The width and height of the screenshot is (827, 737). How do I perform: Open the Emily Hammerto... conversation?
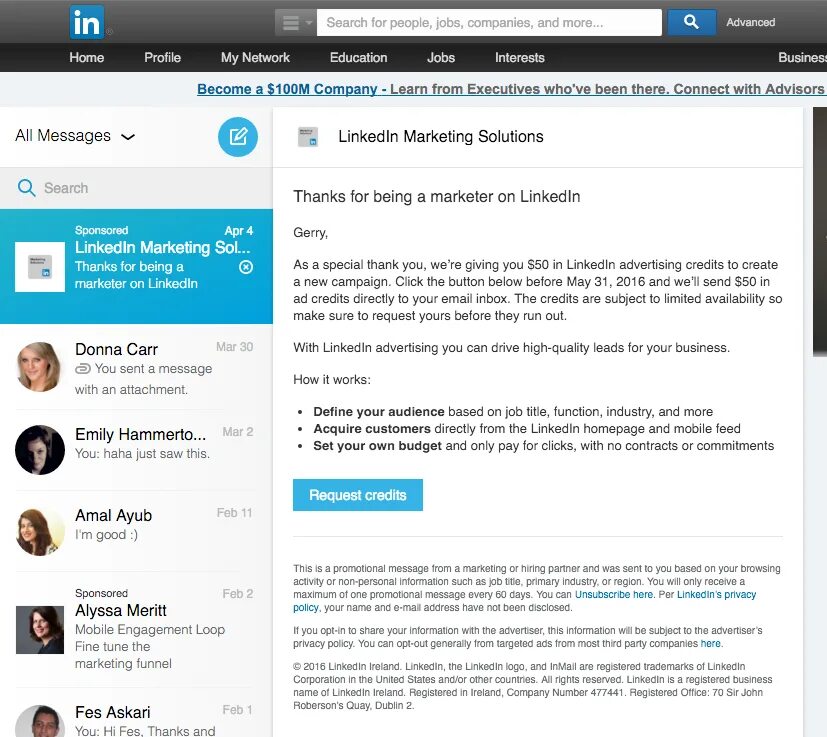tap(136, 450)
